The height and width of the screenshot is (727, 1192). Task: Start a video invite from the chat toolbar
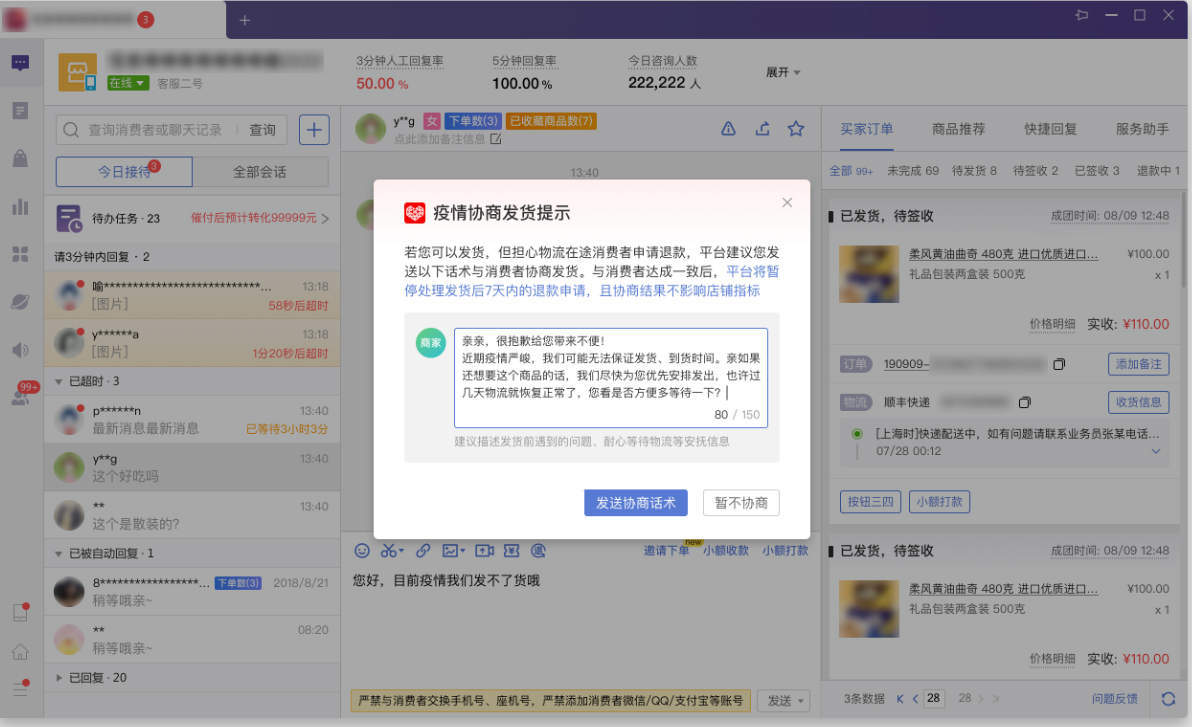(484, 550)
